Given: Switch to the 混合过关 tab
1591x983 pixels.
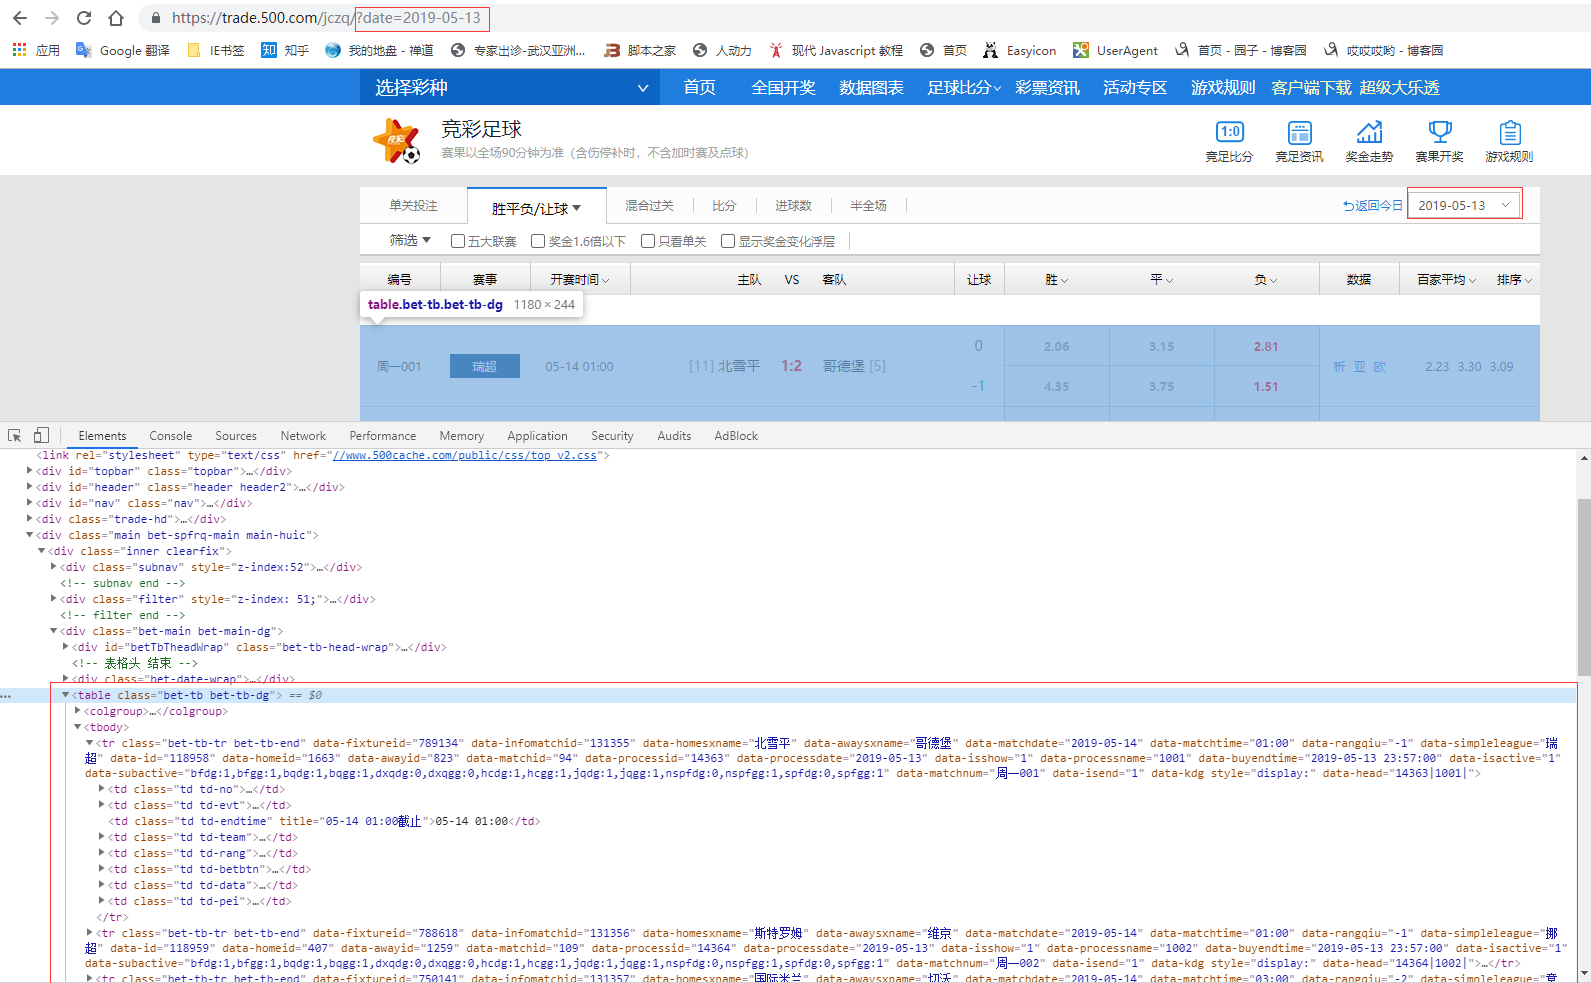Looking at the screenshot, I should (649, 206).
